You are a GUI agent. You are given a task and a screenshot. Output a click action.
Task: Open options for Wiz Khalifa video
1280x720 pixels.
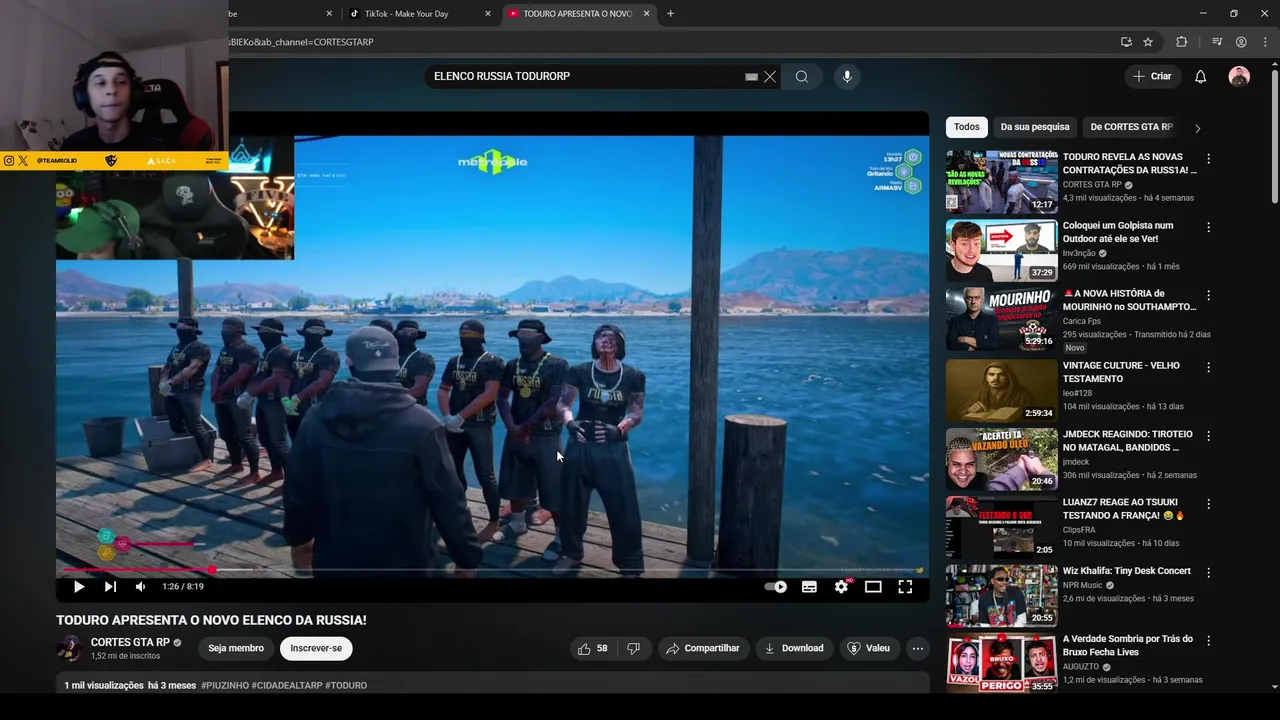click(1208, 573)
